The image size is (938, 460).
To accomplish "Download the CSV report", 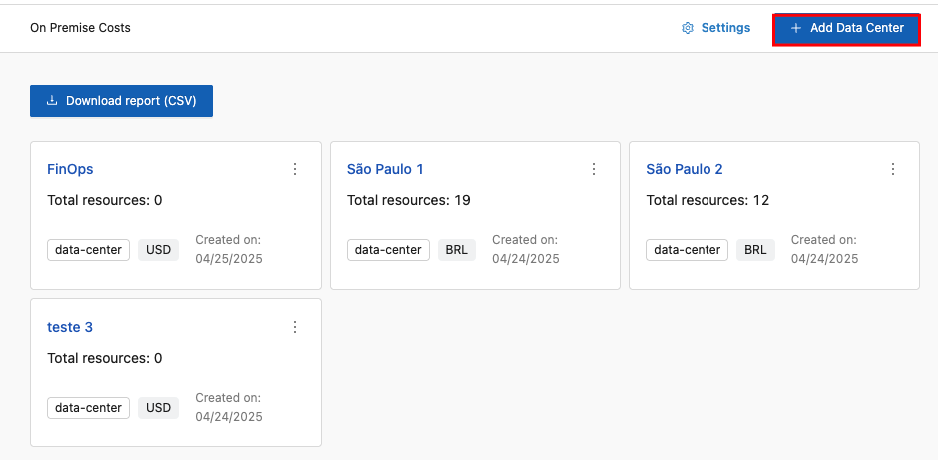I will click(121, 101).
